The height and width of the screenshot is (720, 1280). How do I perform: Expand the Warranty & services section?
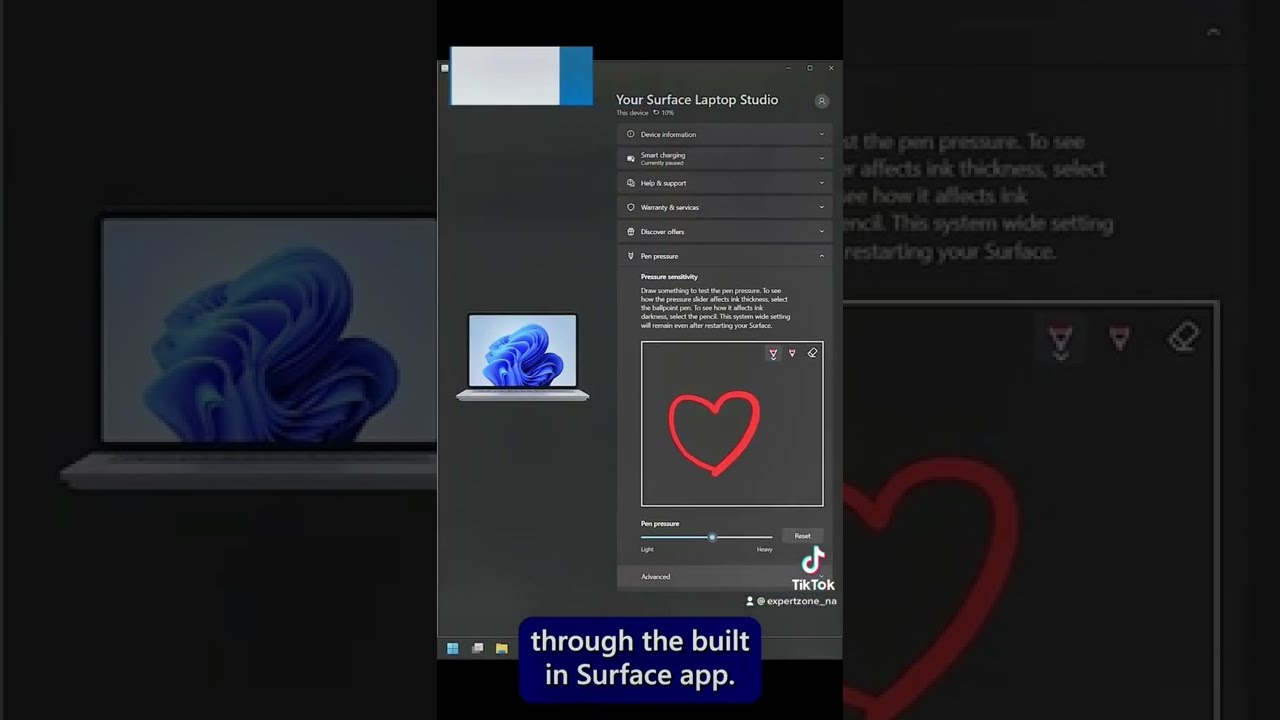click(x=724, y=207)
